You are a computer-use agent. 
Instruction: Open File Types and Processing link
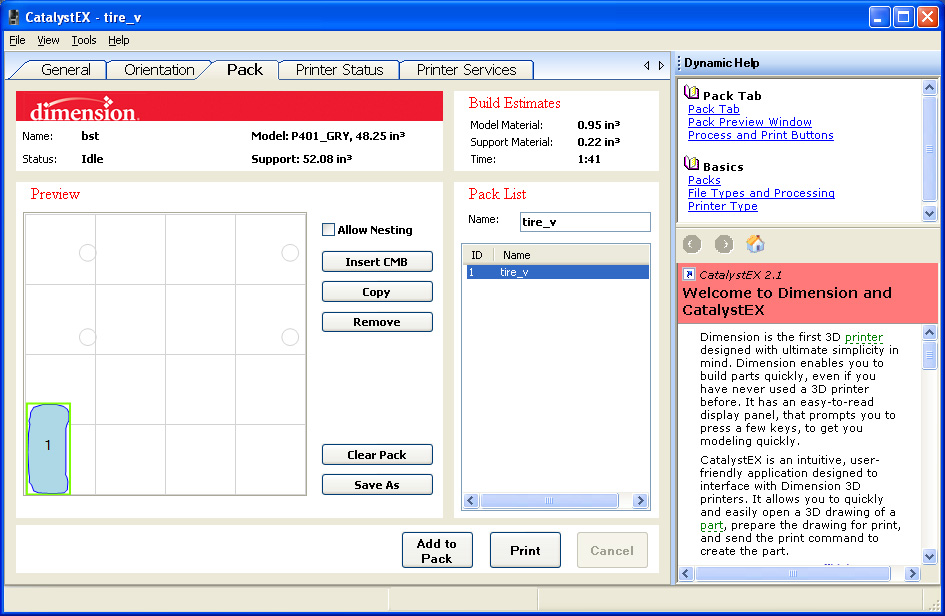tap(761, 193)
